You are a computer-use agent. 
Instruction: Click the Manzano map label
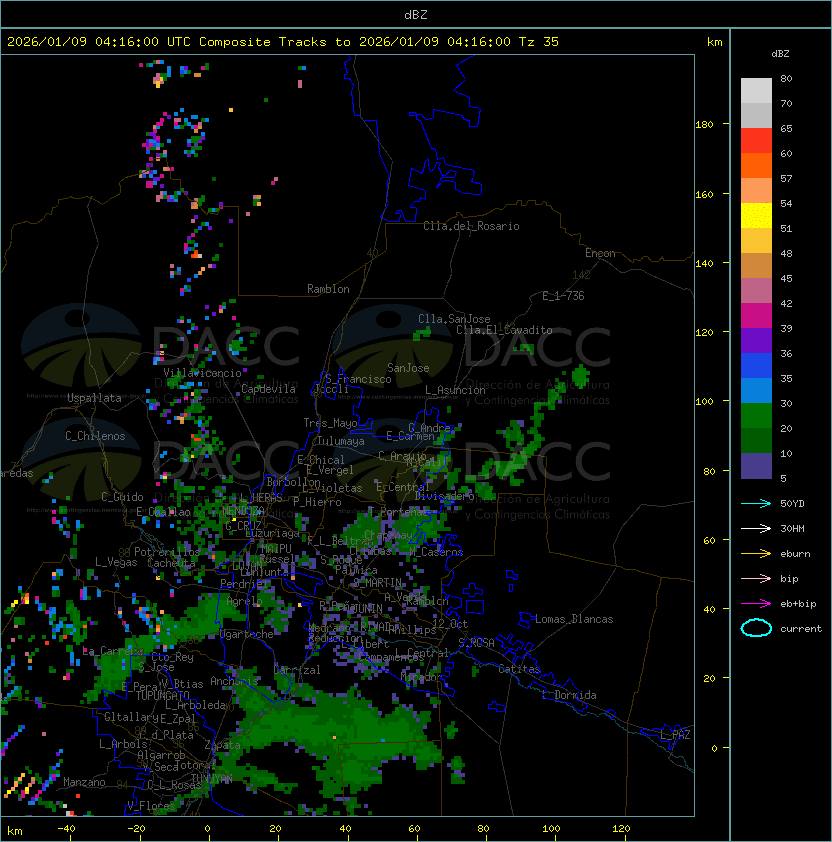click(x=84, y=782)
